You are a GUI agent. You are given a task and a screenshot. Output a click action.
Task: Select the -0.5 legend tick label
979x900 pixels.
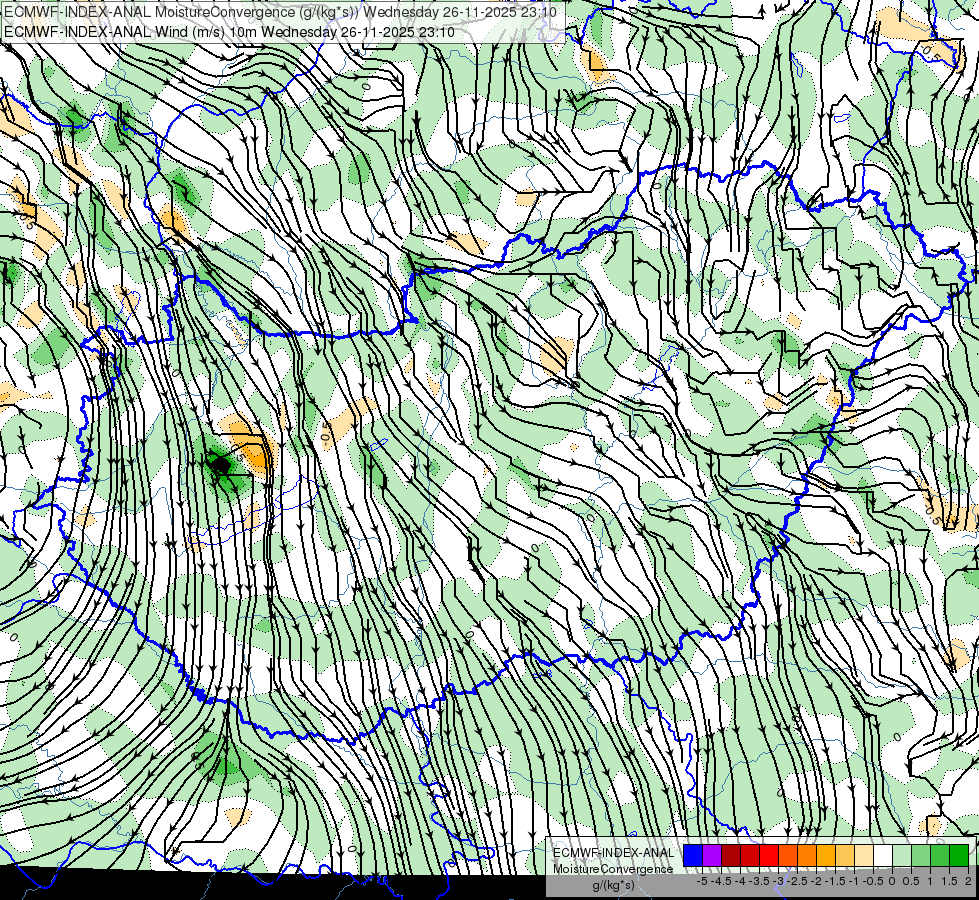coord(873,881)
